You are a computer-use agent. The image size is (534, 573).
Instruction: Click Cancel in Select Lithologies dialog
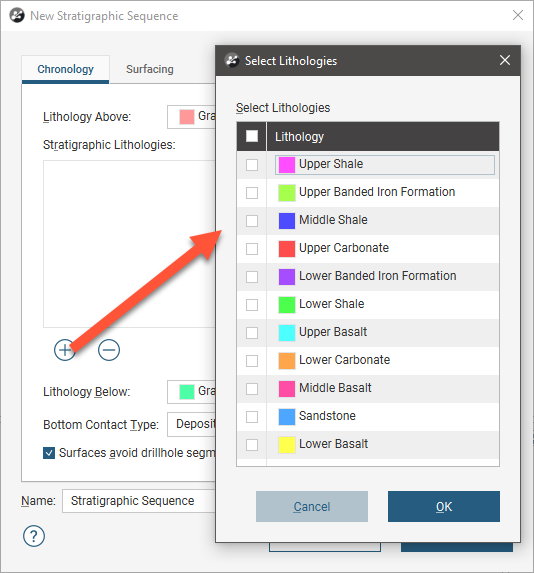(x=312, y=506)
